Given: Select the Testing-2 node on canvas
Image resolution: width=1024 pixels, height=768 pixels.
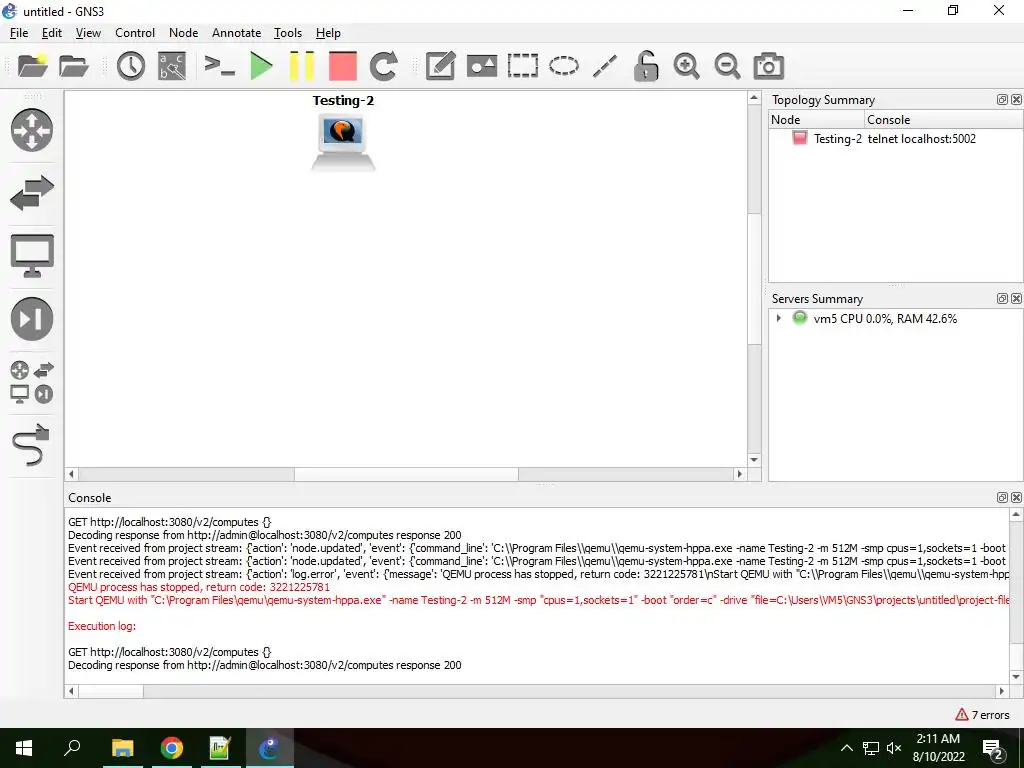Looking at the screenshot, I should (x=343, y=141).
